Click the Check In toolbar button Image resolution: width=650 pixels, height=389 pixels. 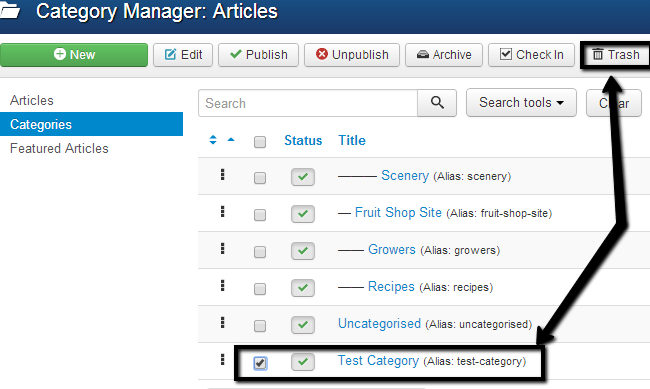(x=531, y=55)
